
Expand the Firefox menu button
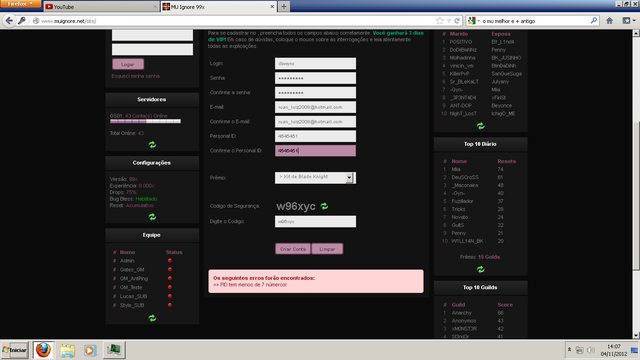pyautogui.click(x=20, y=4)
